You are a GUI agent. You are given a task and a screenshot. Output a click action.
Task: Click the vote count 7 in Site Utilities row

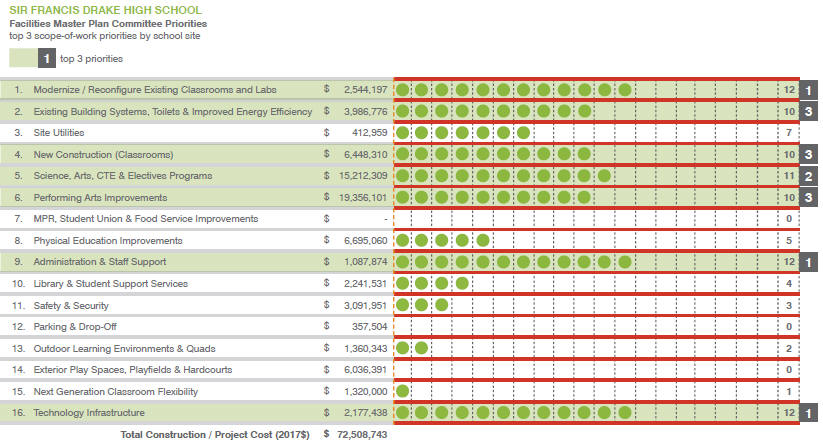pyautogui.click(x=789, y=133)
